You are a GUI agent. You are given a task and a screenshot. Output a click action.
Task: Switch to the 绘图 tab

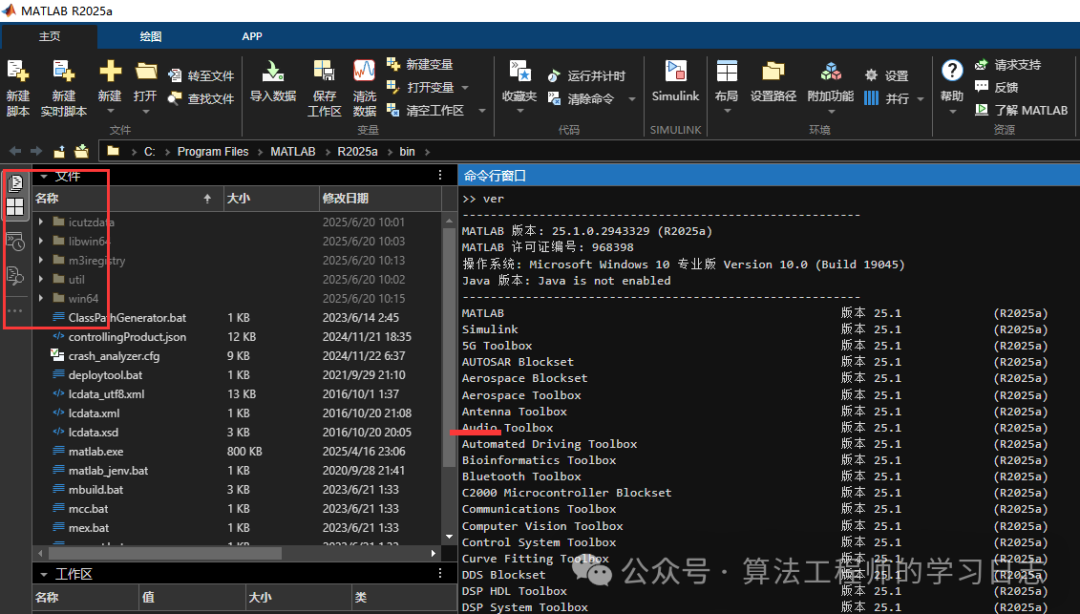tap(150, 37)
